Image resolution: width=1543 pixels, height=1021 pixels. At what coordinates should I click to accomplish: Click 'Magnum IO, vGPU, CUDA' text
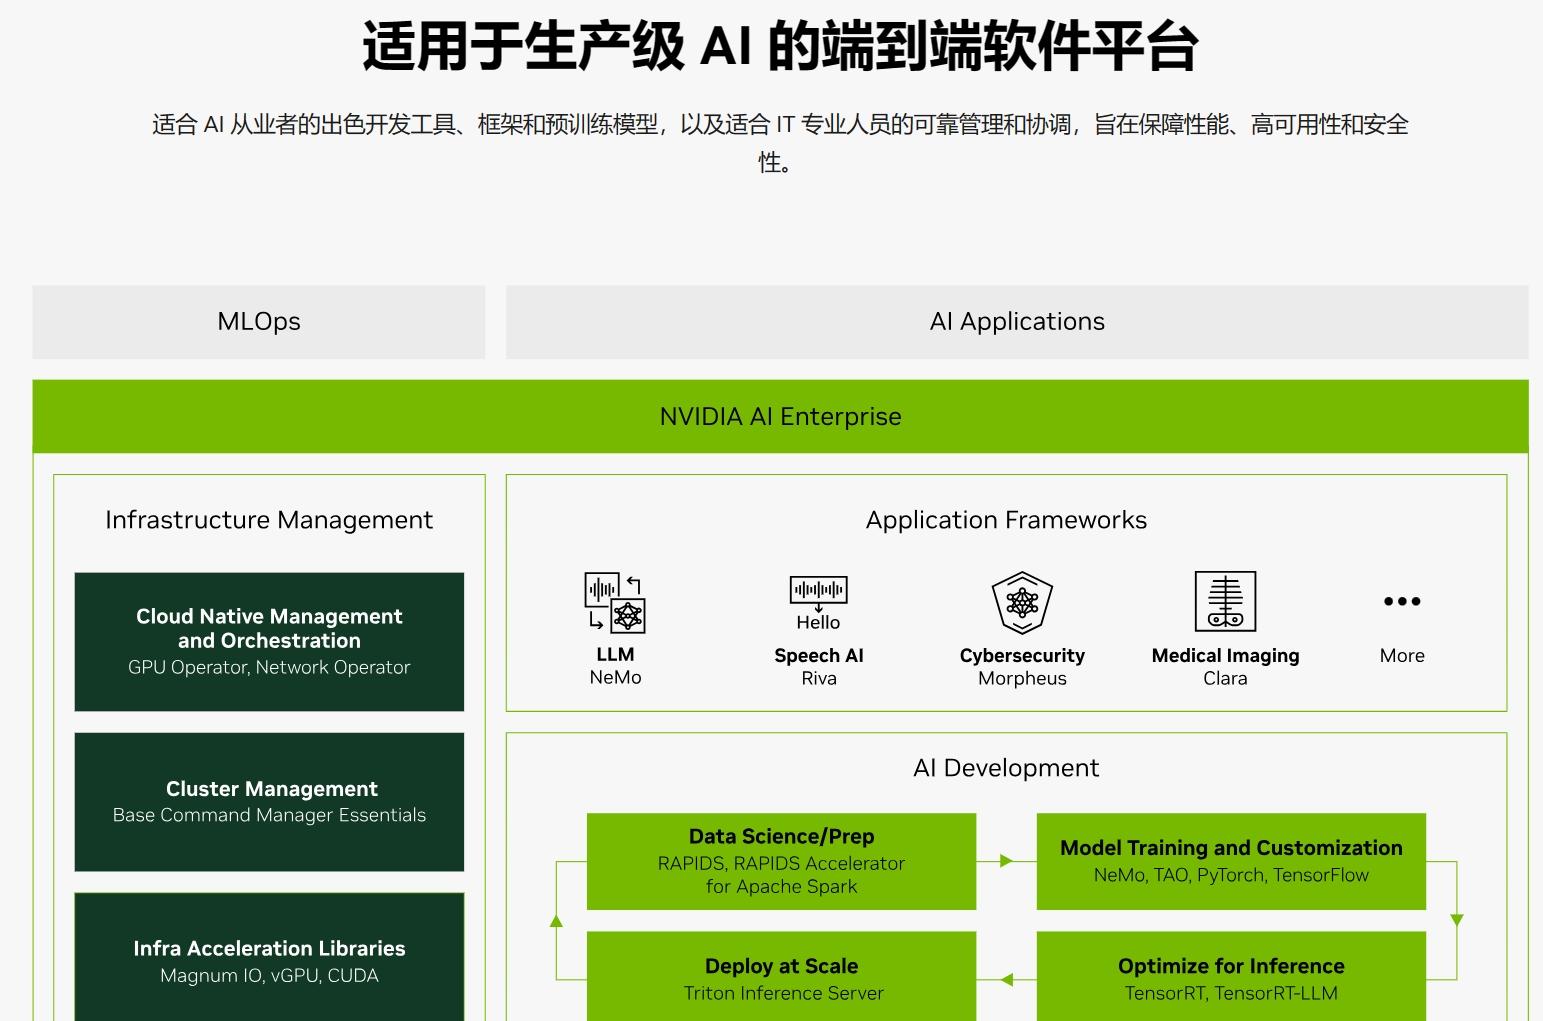(x=269, y=976)
